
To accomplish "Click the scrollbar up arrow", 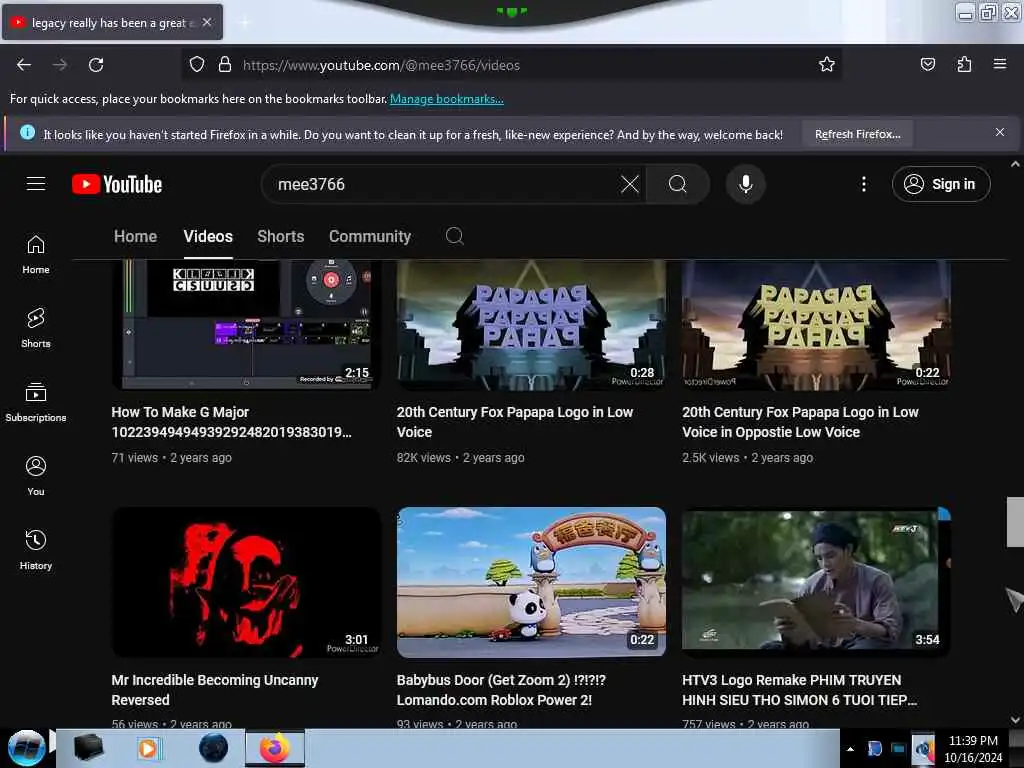I will [1015, 164].
